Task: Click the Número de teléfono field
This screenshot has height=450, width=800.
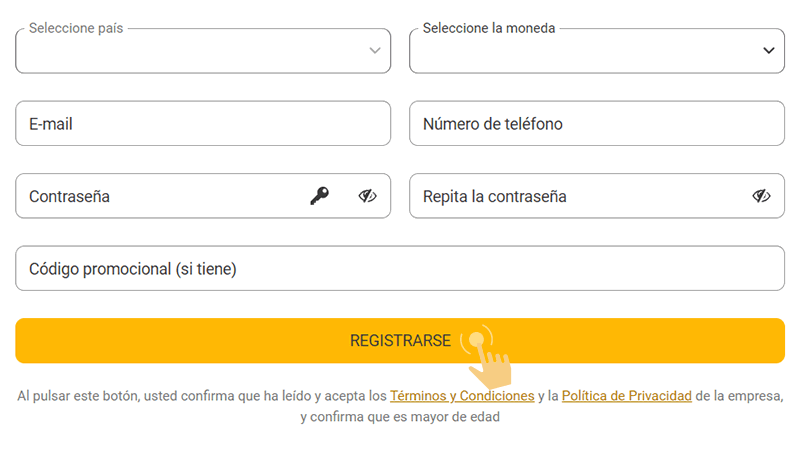Action: pyautogui.click(x=597, y=124)
